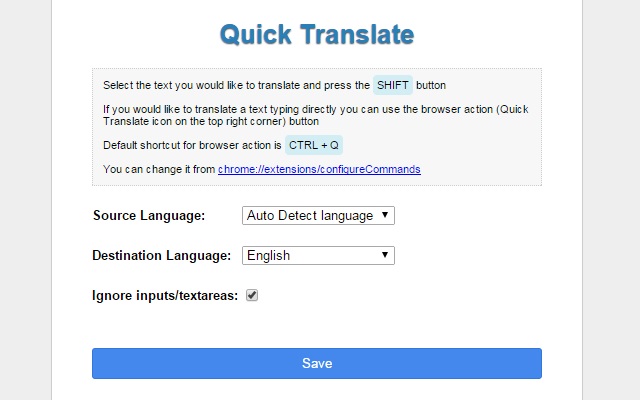The width and height of the screenshot is (640, 400).
Task: Click the Quick Translate heading
Action: (316, 36)
